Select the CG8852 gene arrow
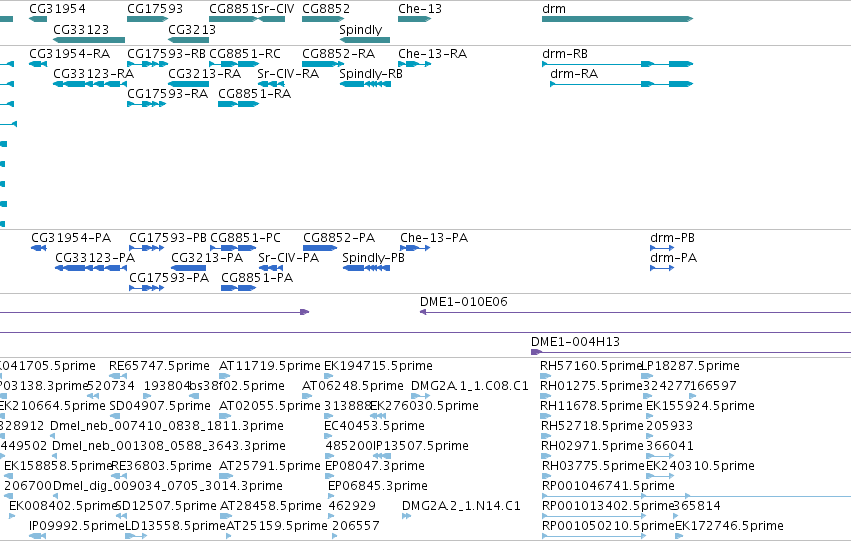The image size is (851, 541). coord(323,19)
